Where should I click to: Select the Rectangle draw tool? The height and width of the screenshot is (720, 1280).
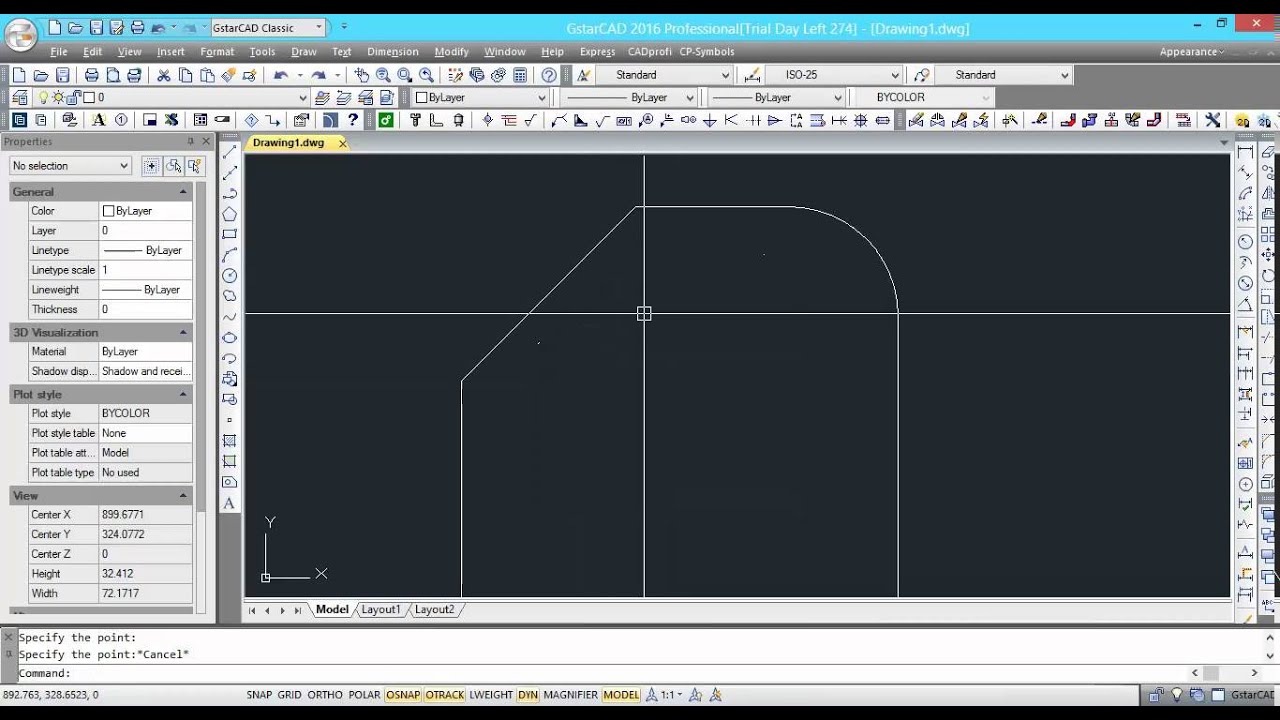tap(230, 235)
